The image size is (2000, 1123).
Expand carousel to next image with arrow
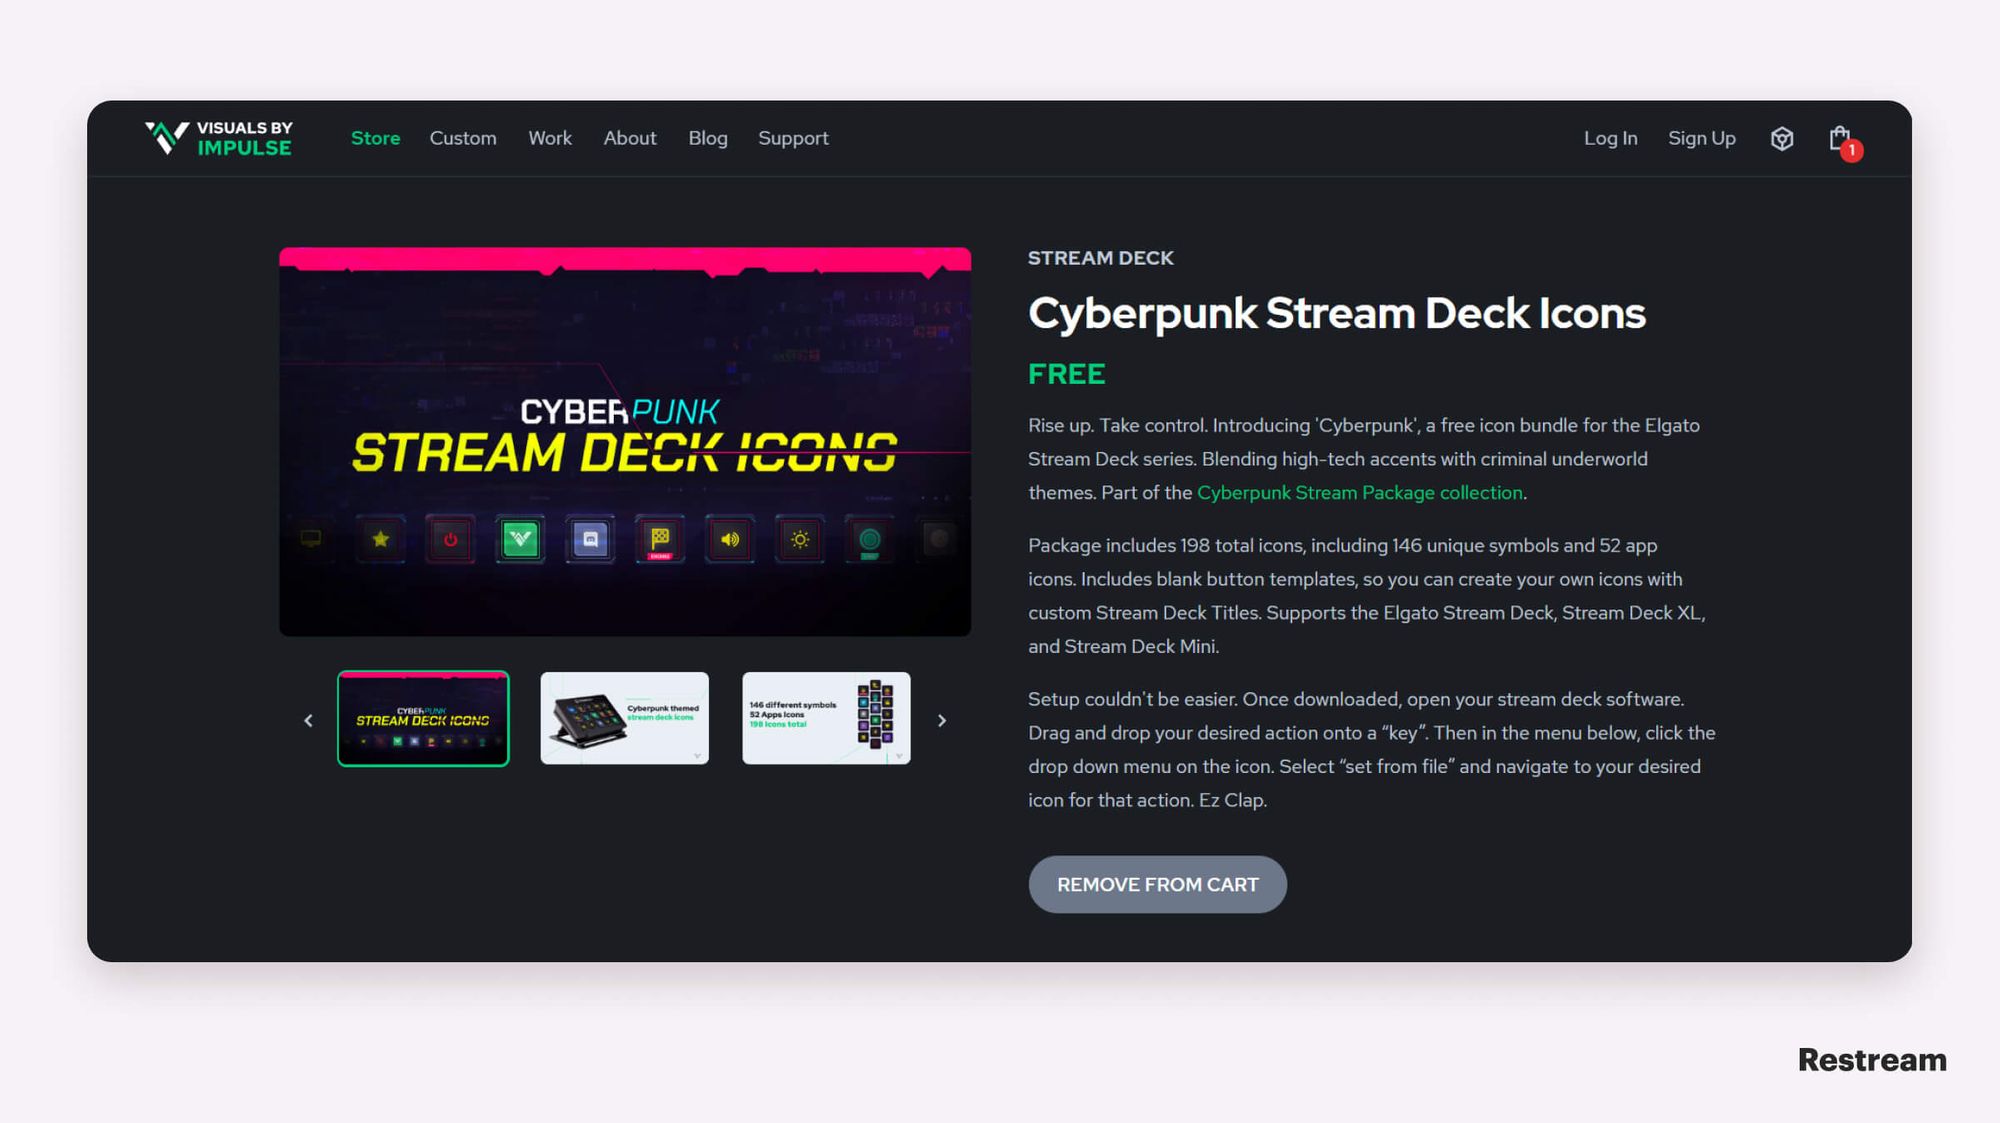(942, 719)
